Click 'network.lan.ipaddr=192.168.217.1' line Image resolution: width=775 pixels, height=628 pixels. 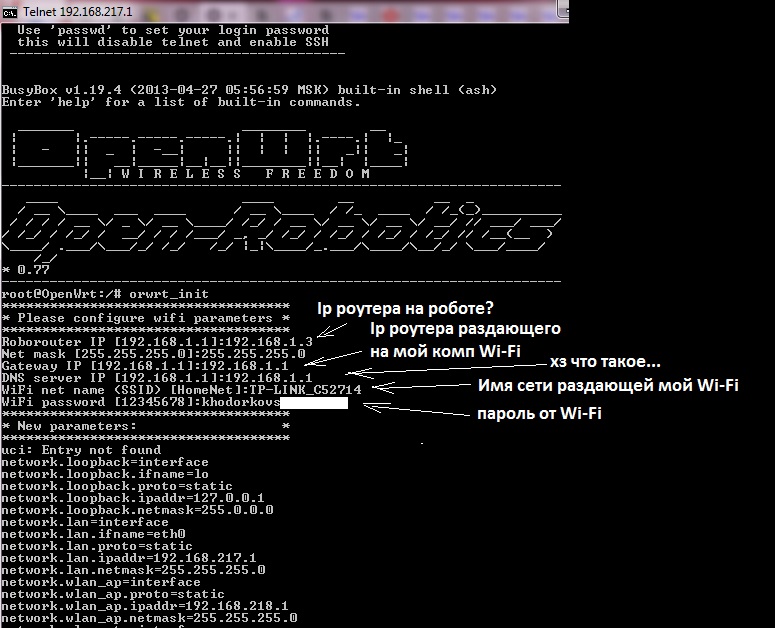(129, 558)
